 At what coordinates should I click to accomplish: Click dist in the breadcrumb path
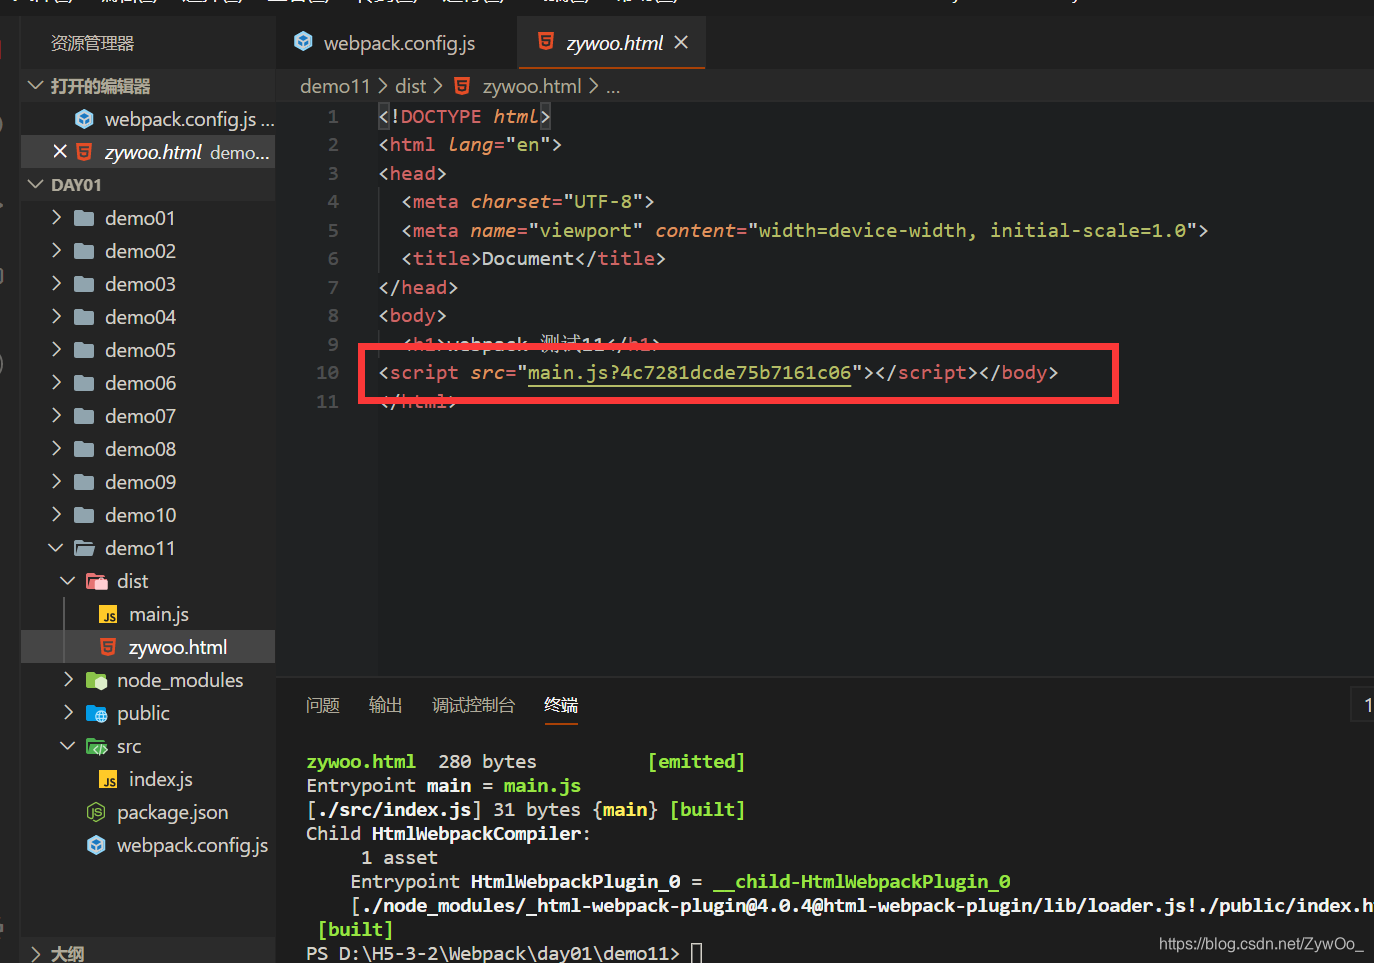point(411,86)
